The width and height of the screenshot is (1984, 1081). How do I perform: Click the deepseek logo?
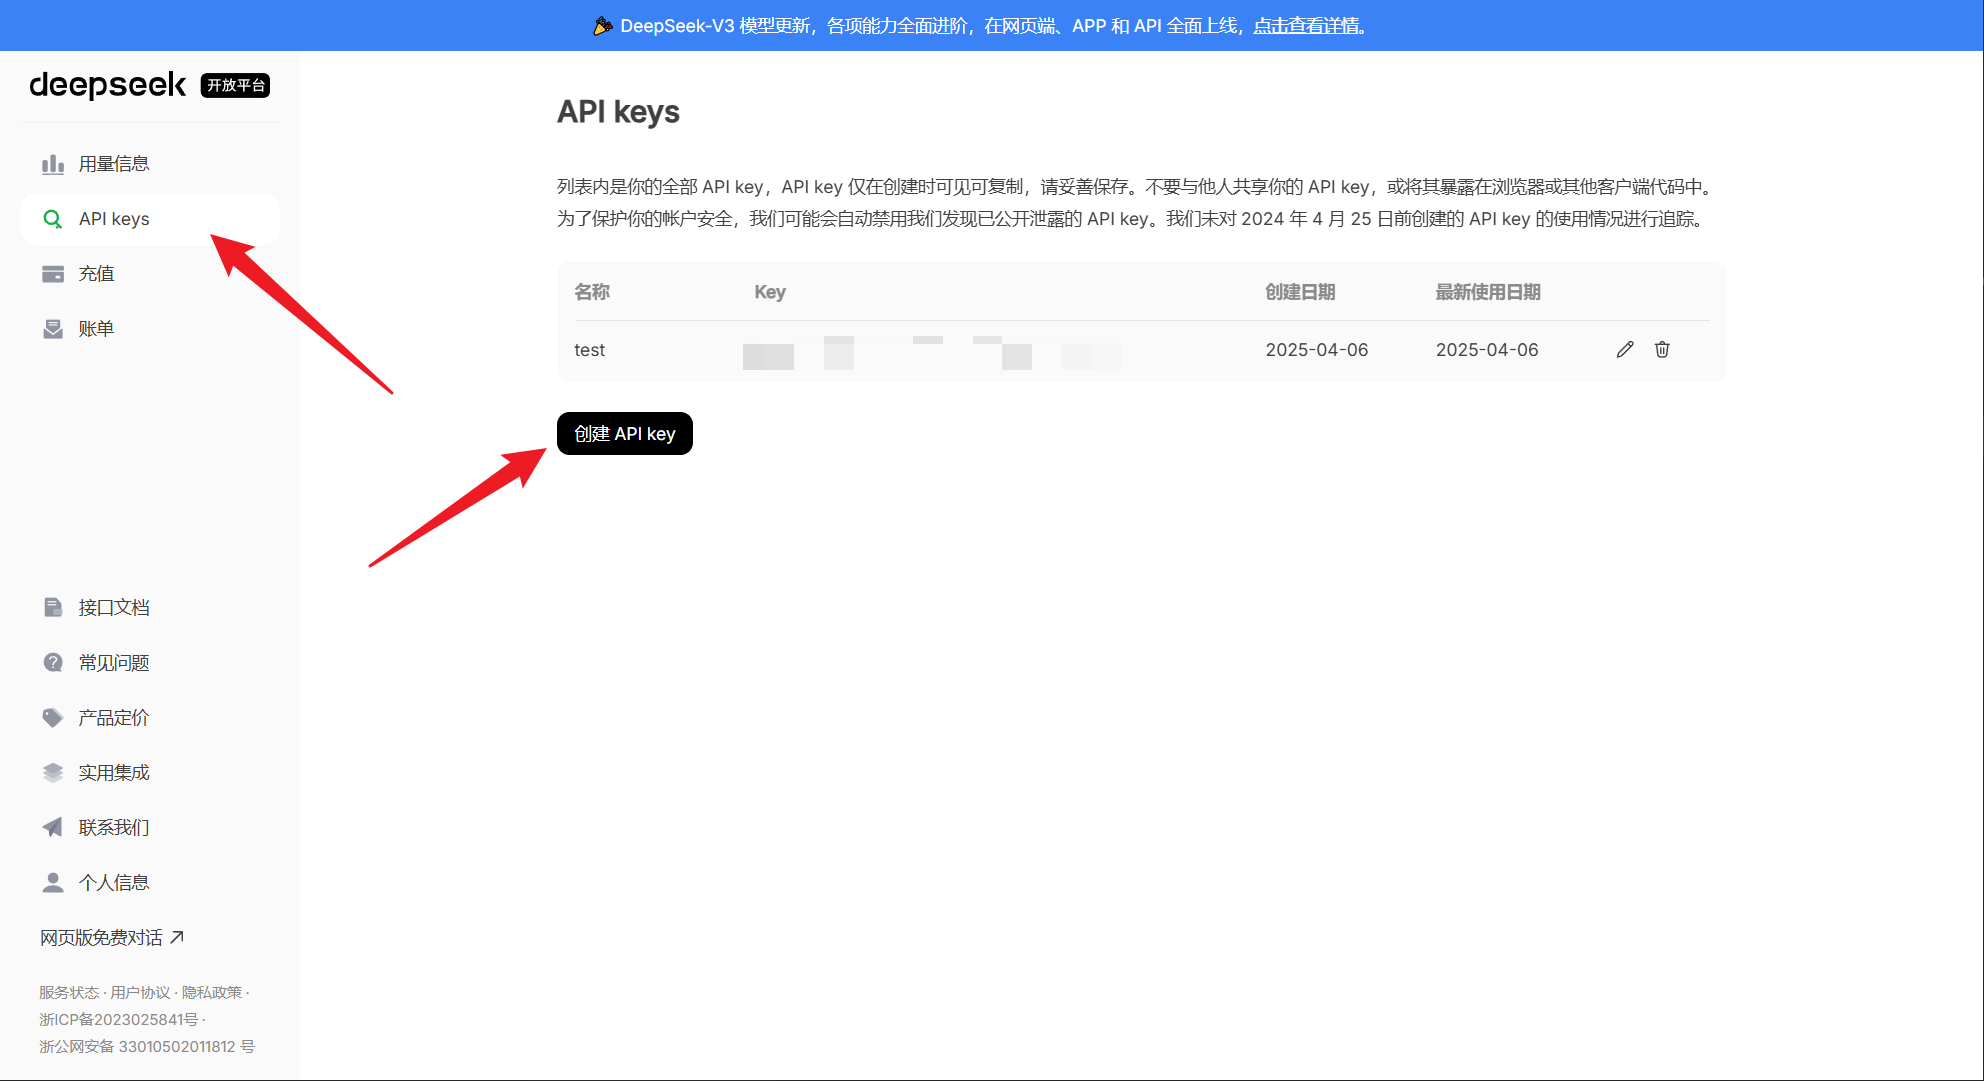[x=108, y=85]
